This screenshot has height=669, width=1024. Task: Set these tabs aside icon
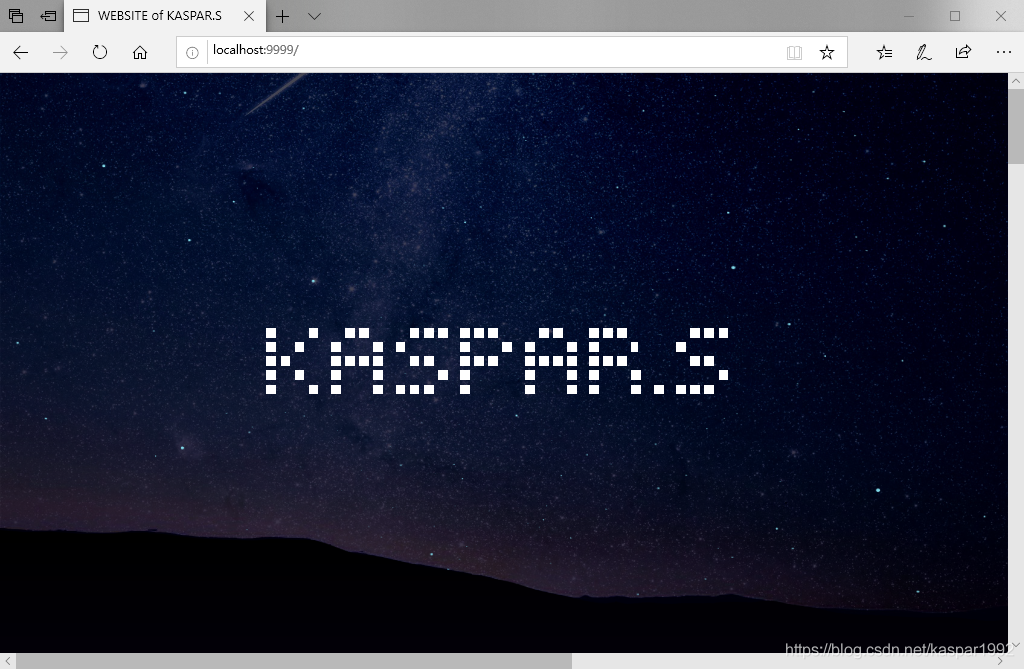coord(48,16)
